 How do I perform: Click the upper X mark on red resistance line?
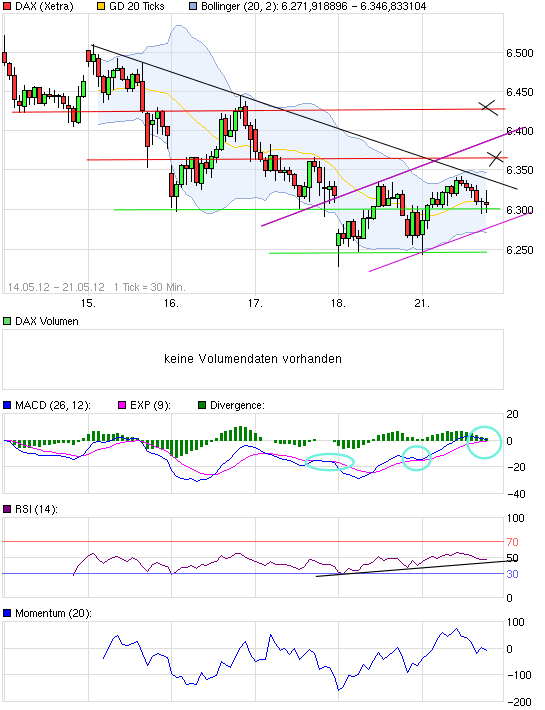(x=488, y=108)
